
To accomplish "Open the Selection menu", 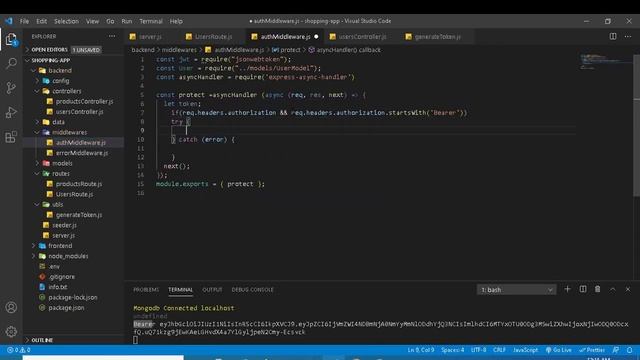I will pyautogui.click(x=66, y=21).
